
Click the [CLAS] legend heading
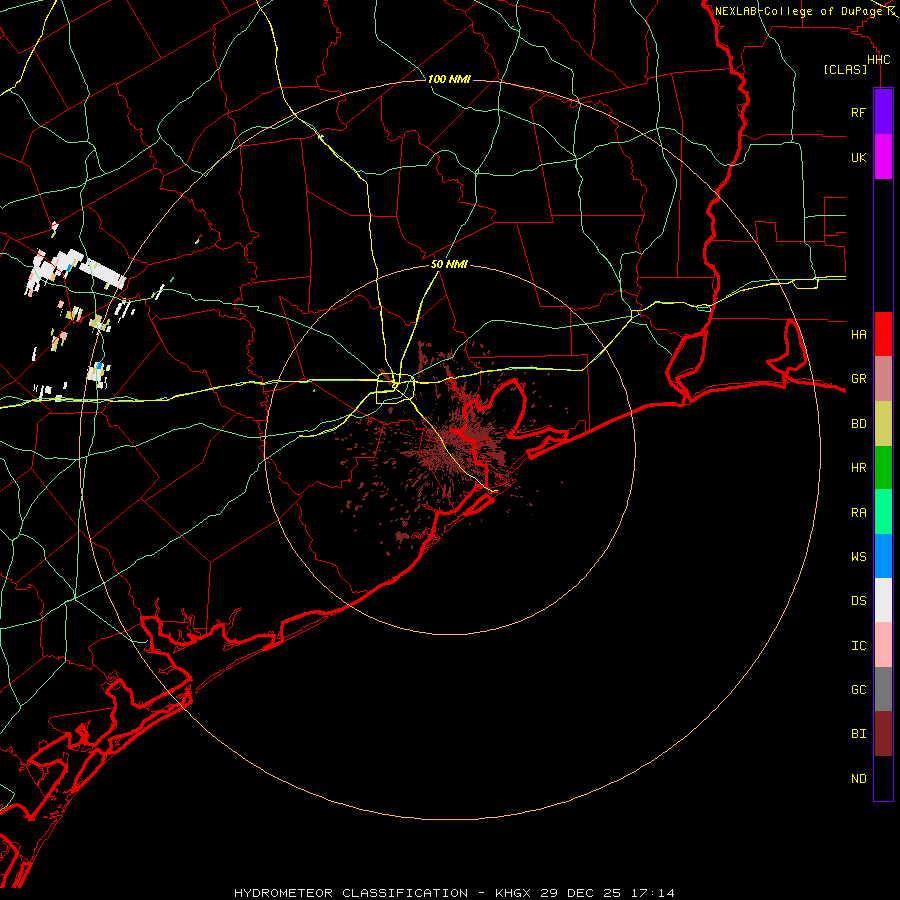pos(845,70)
